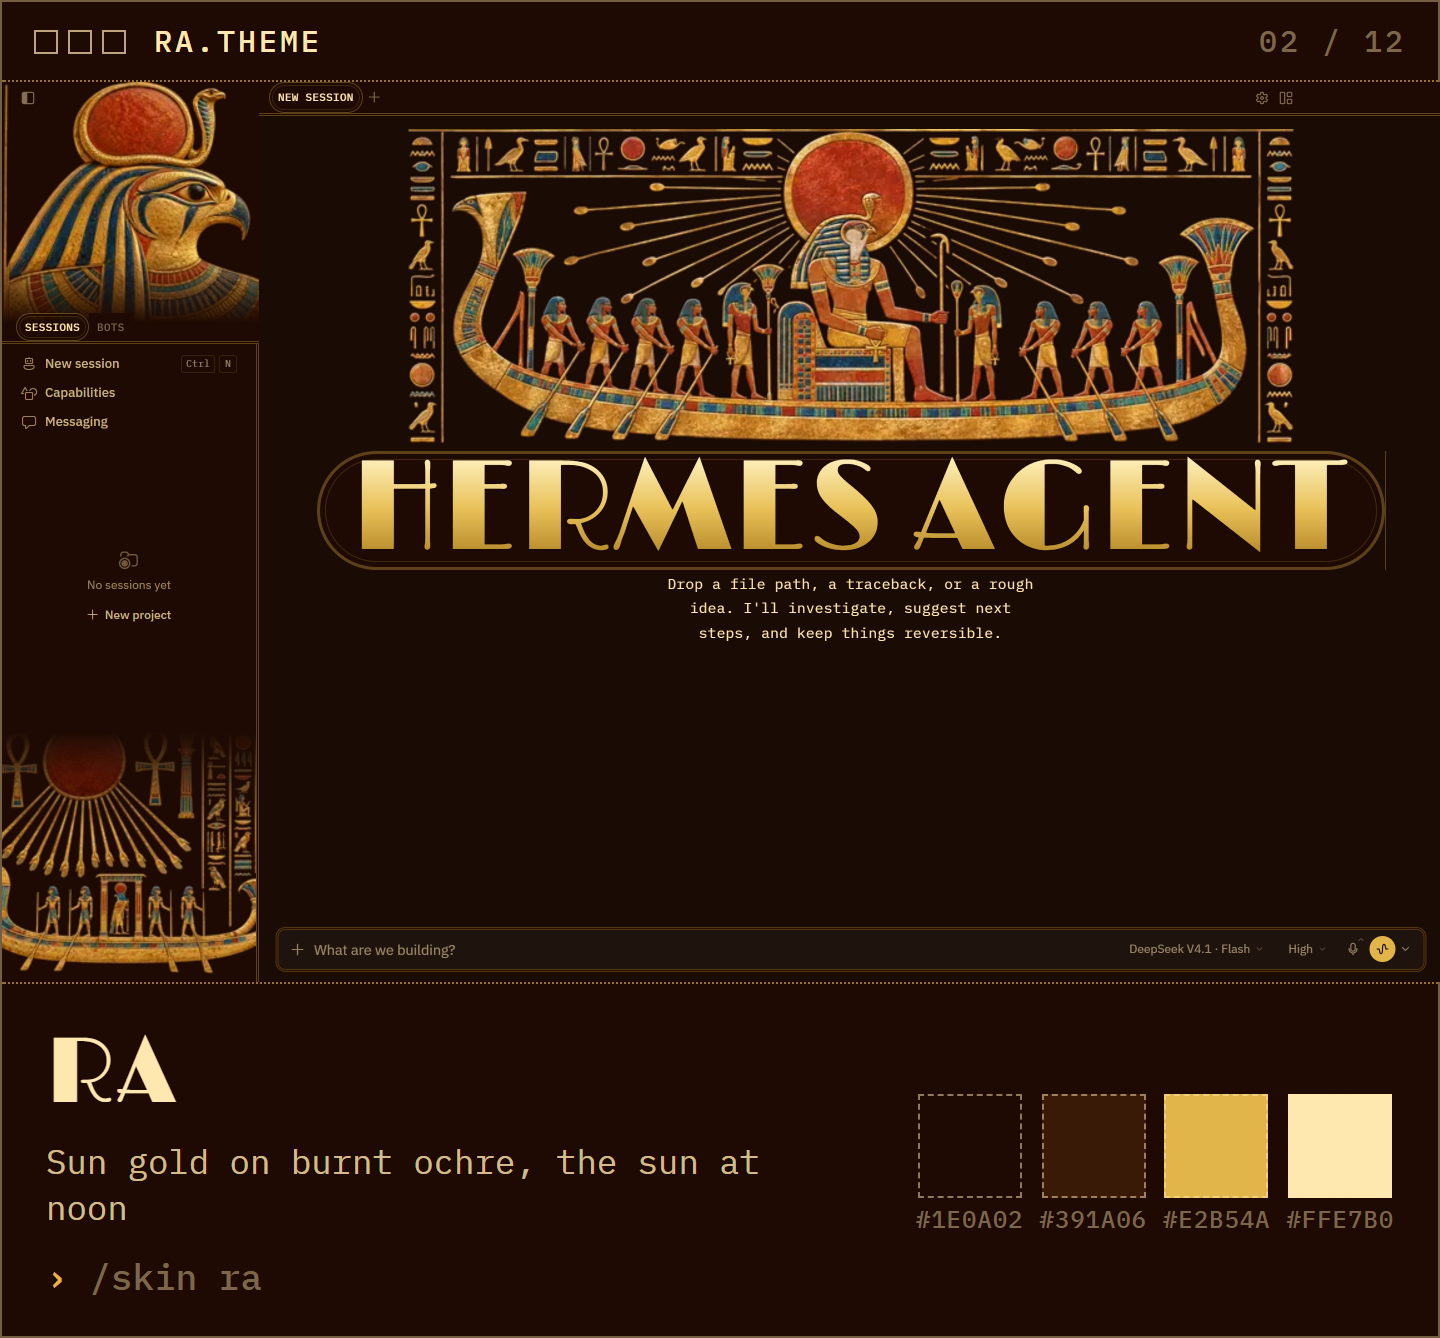The image size is (1440, 1338).
Task: Click the large RA logo heading
Action: click(x=114, y=1069)
